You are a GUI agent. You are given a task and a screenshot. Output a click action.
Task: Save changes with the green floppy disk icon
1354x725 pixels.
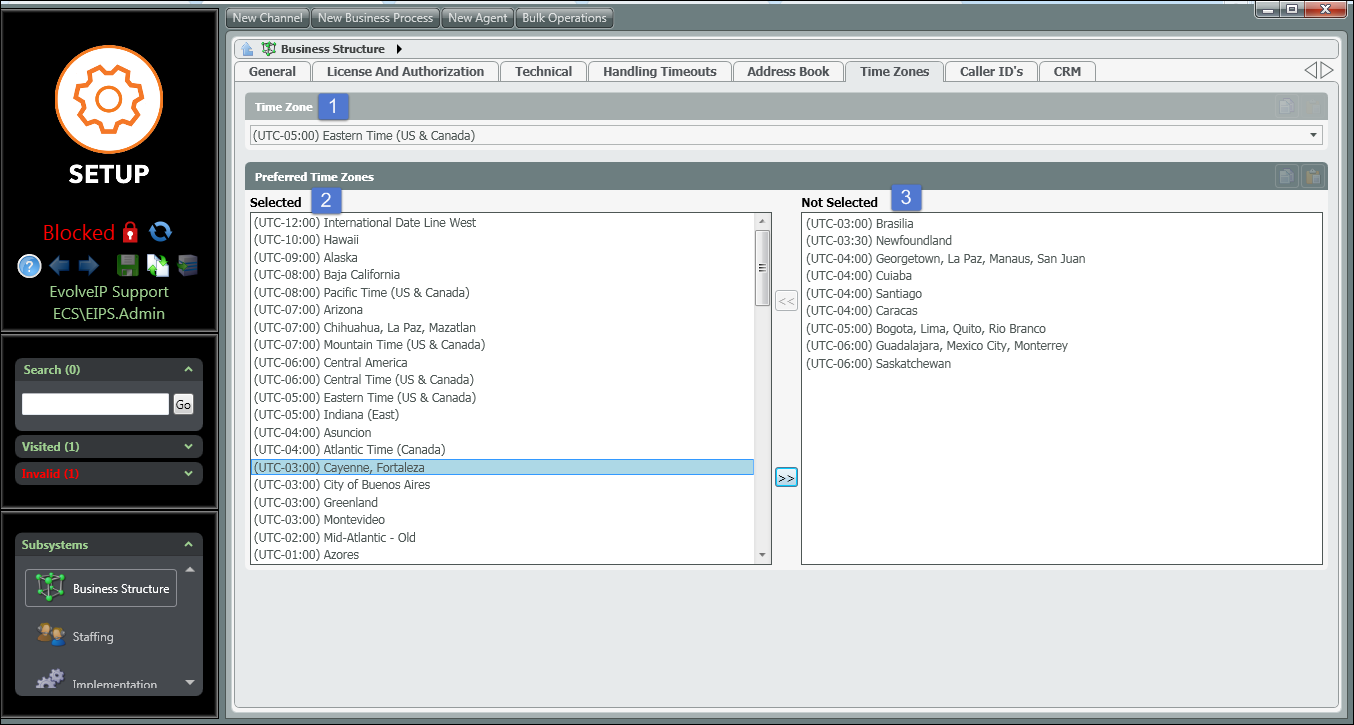click(x=127, y=266)
